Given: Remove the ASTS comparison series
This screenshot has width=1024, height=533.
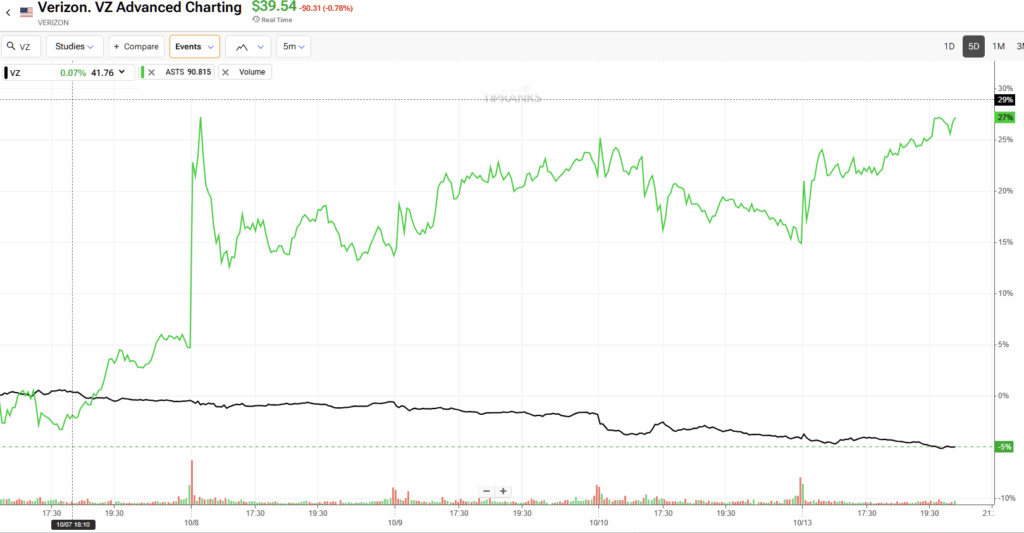Looking at the screenshot, I should (x=152, y=72).
